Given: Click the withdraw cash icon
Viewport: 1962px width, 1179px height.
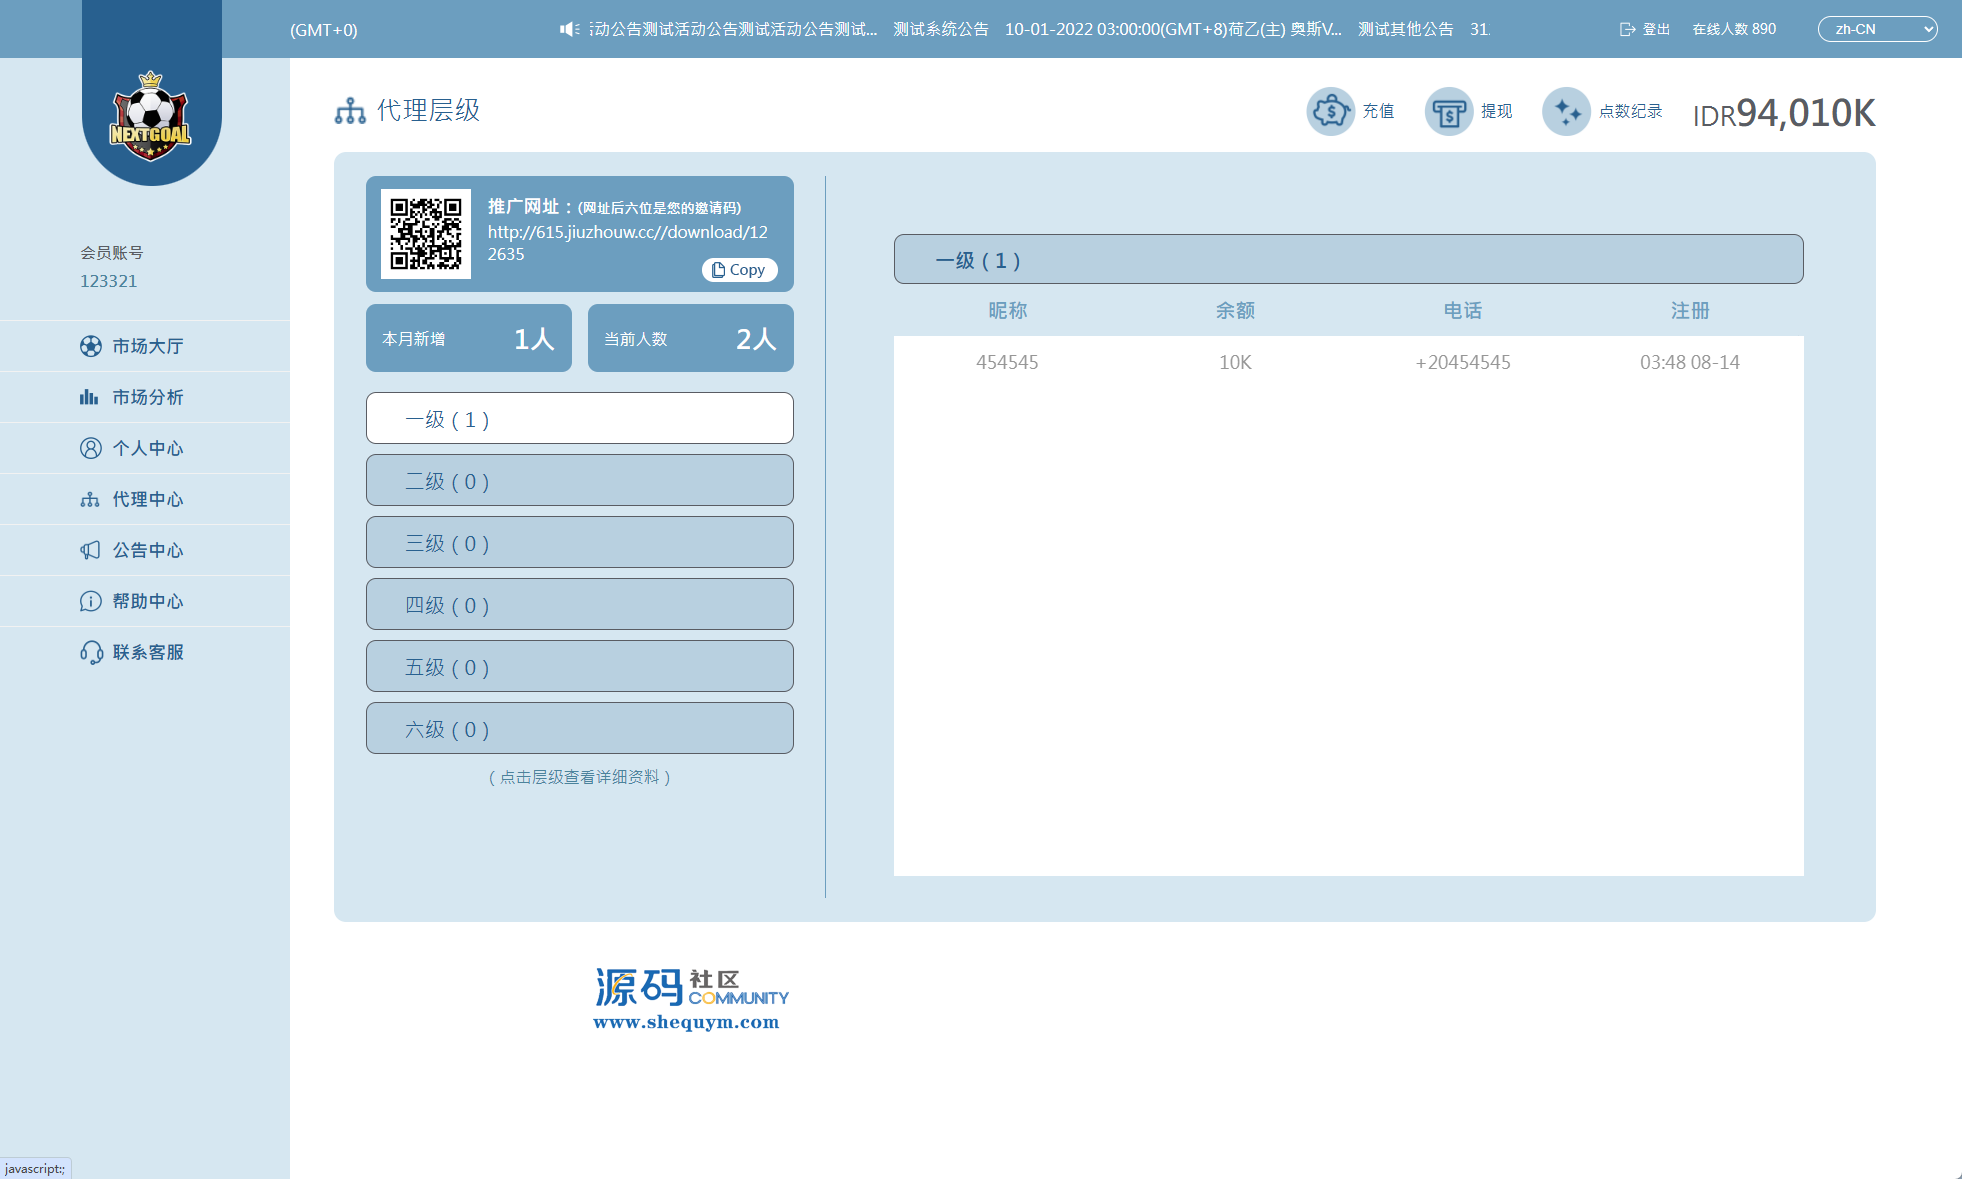Looking at the screenshot, I should tap(1448, 111).
